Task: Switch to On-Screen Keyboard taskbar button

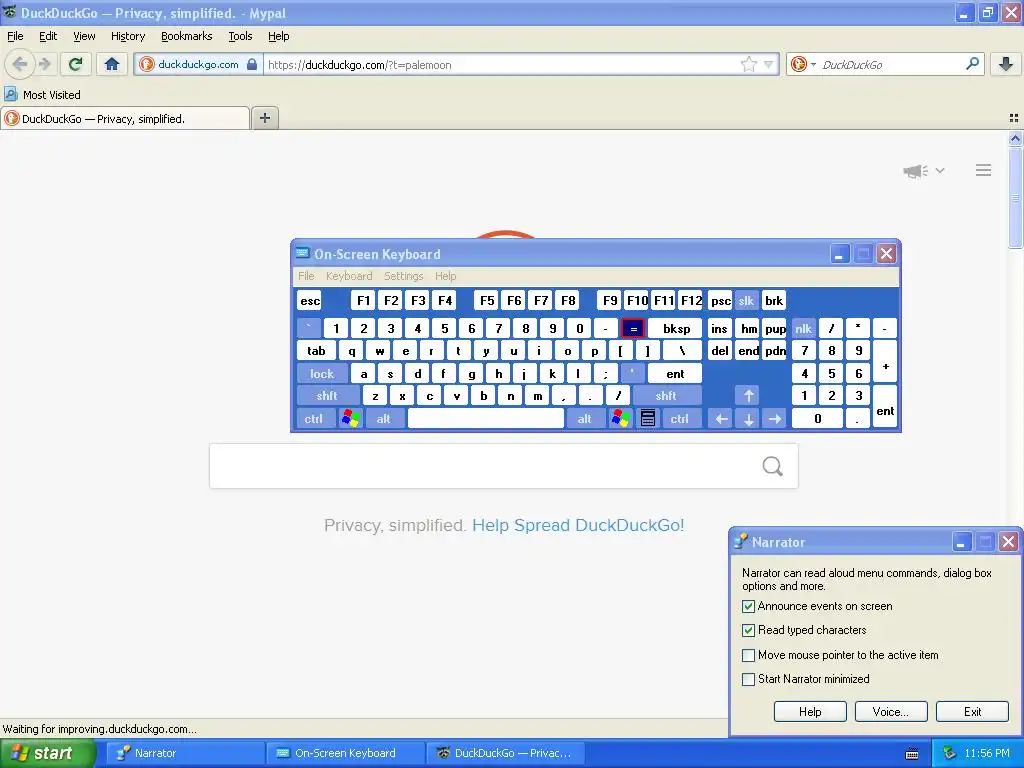Action: [344, 754]
